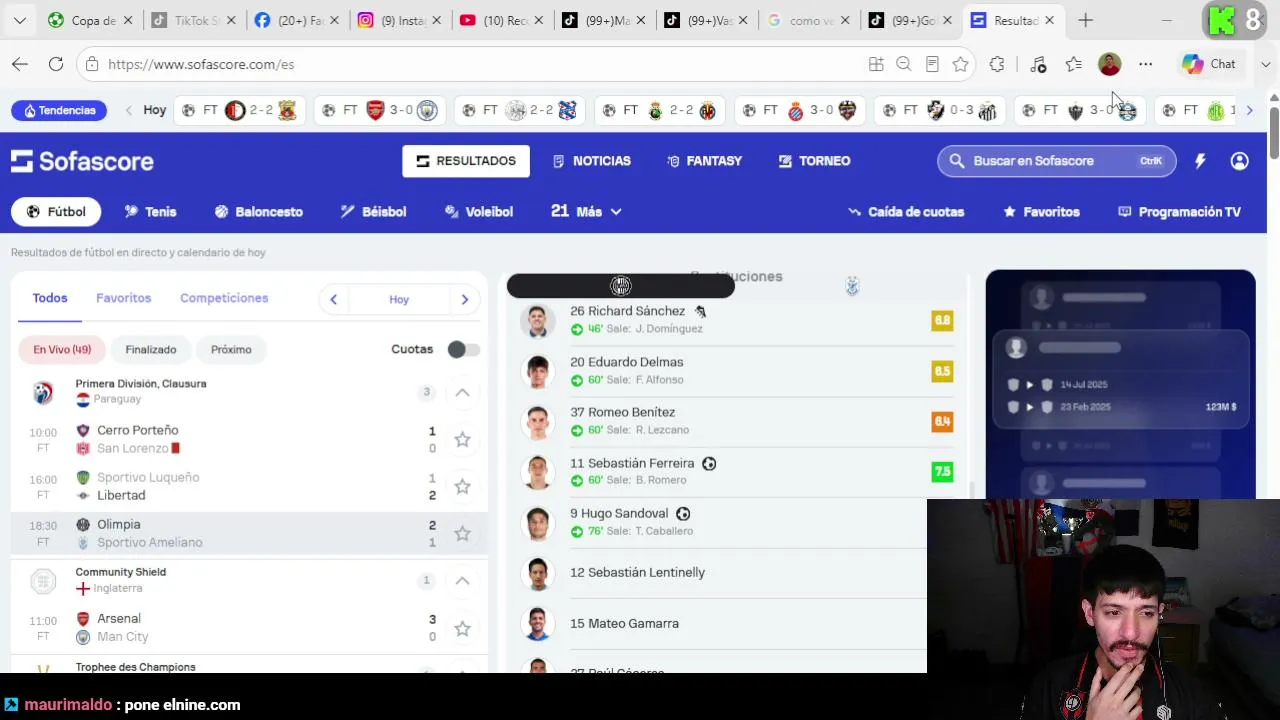Image resolution: width=1280 pixels, height=720 pixels.
Task: Click the Sofascore logo
Action: pos(82,161)
